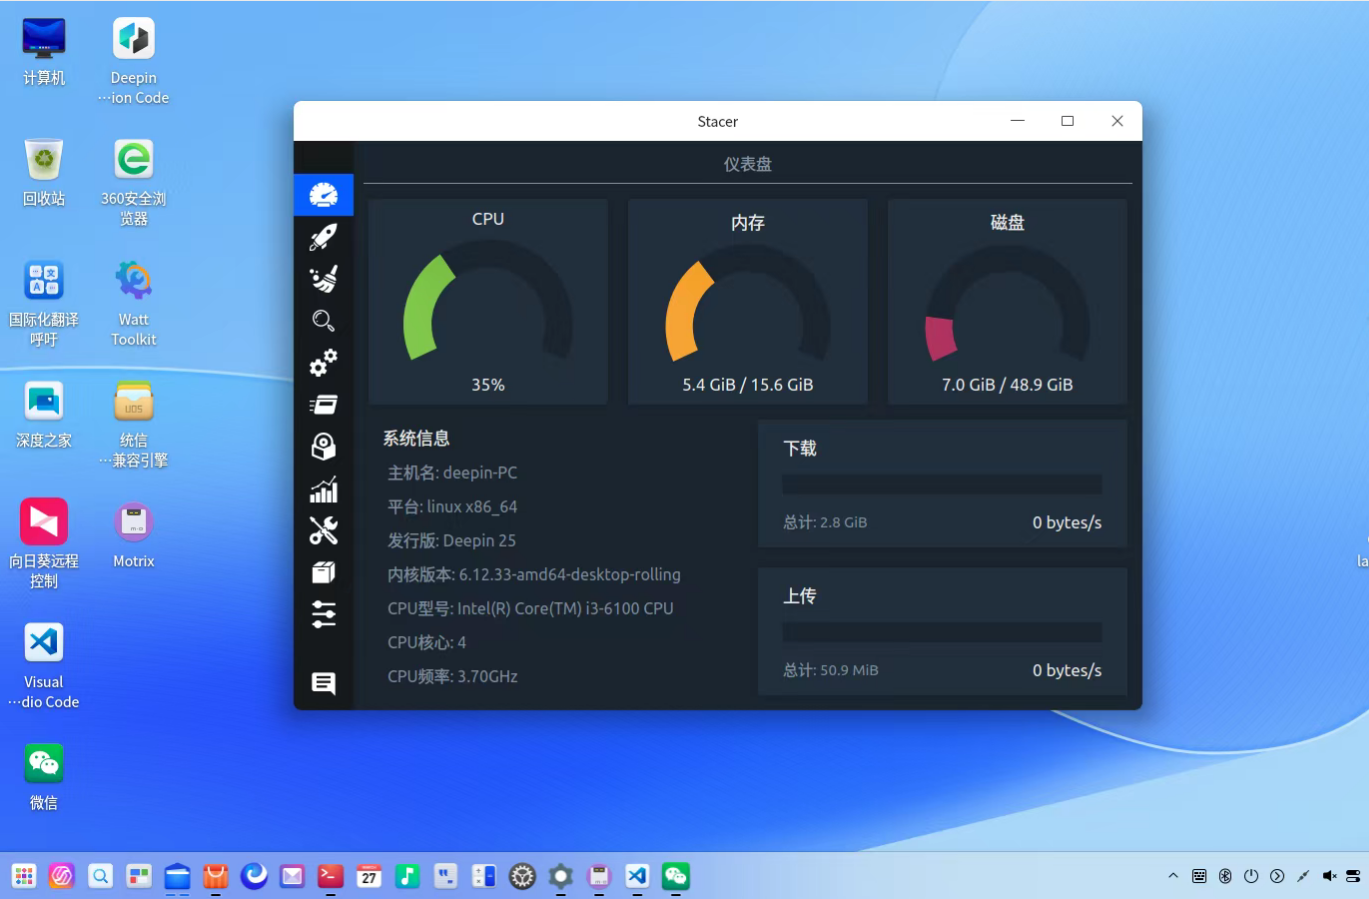The width and height of the screenshot is (1369, 899).
Task: Open the 向日葵远程控制 desktop icon
Action: click(44, 545)
